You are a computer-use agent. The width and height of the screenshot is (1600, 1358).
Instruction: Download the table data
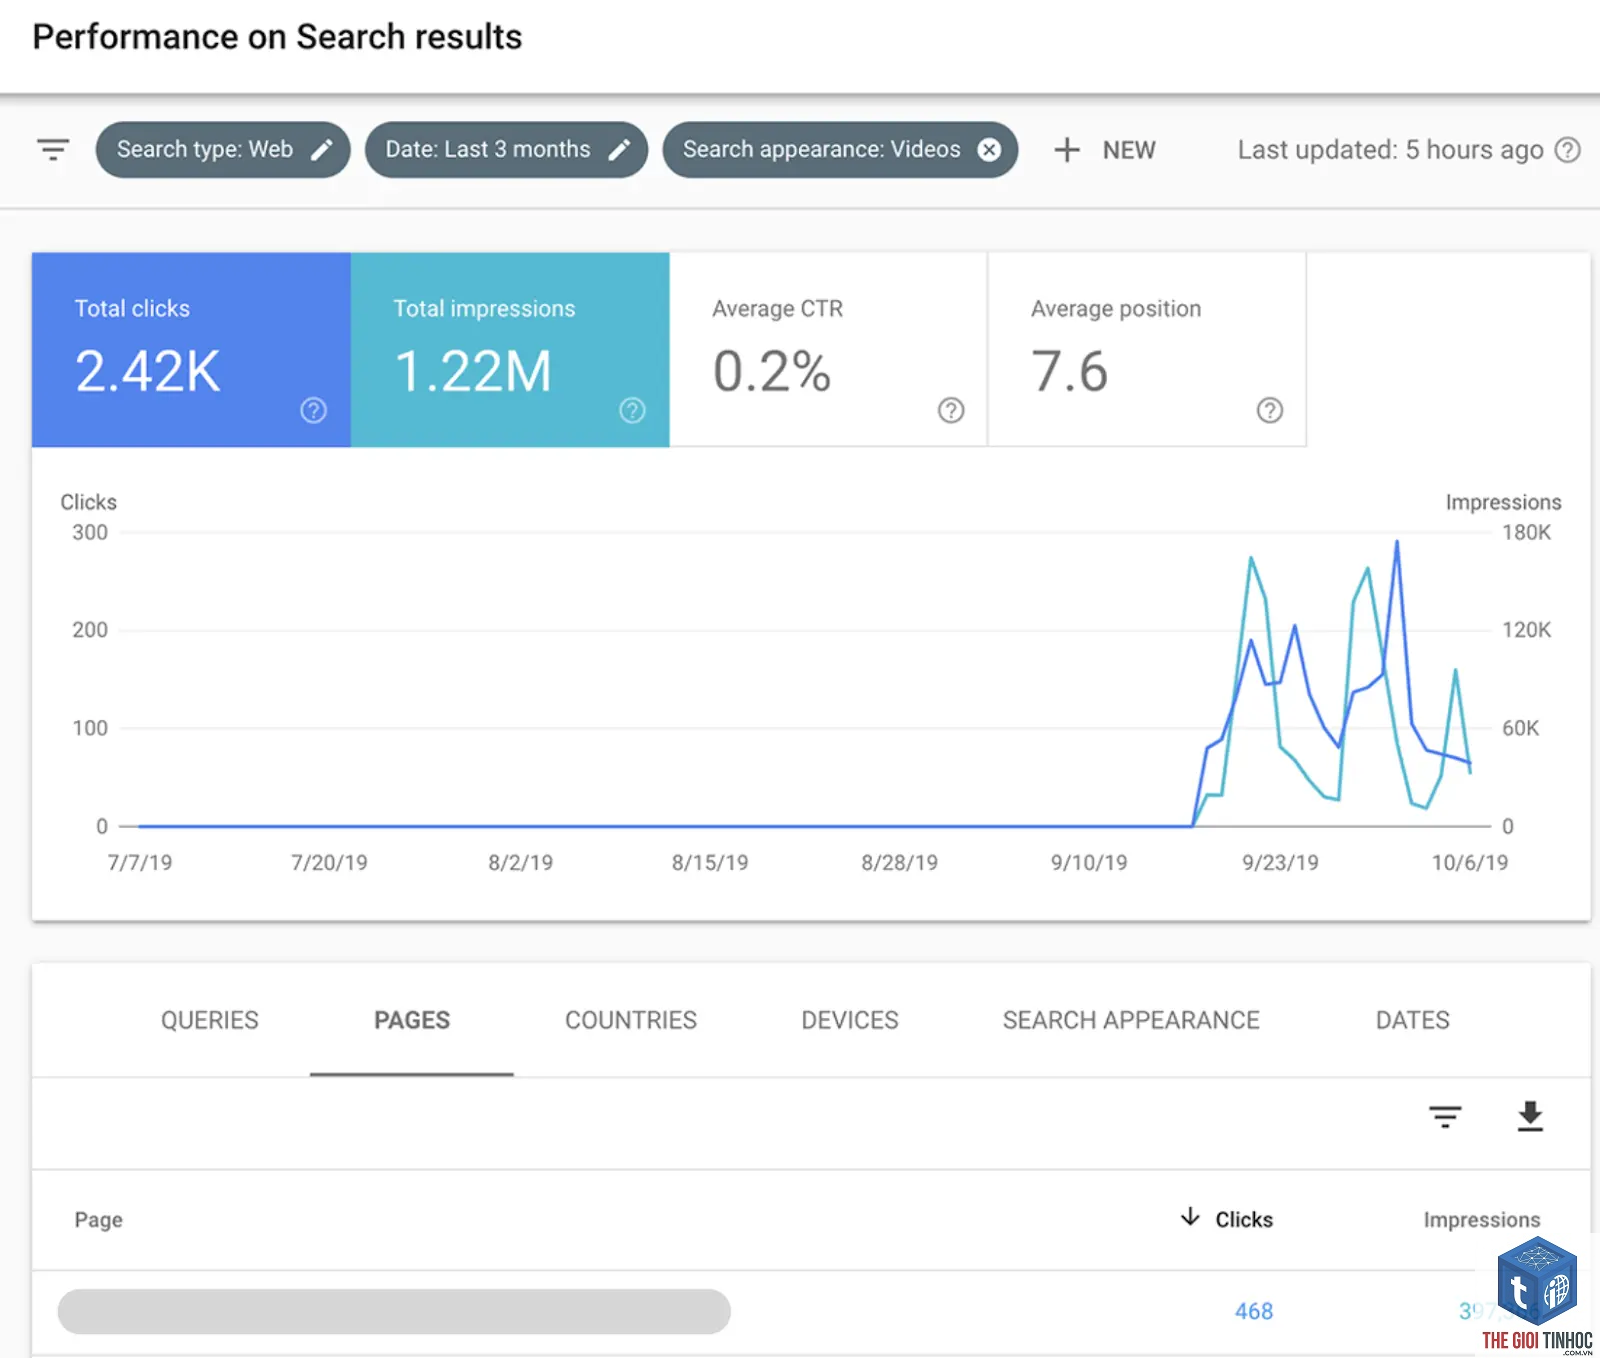tap(1530, 1116)
